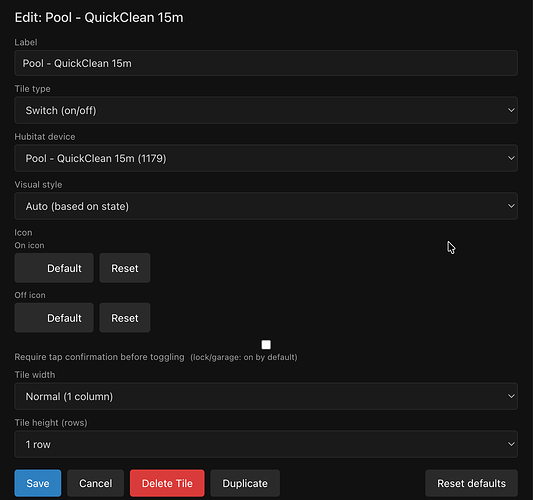Viewport: 533px width, 500px height.
Task: Reset the On icon
Action: click(125, 268)
